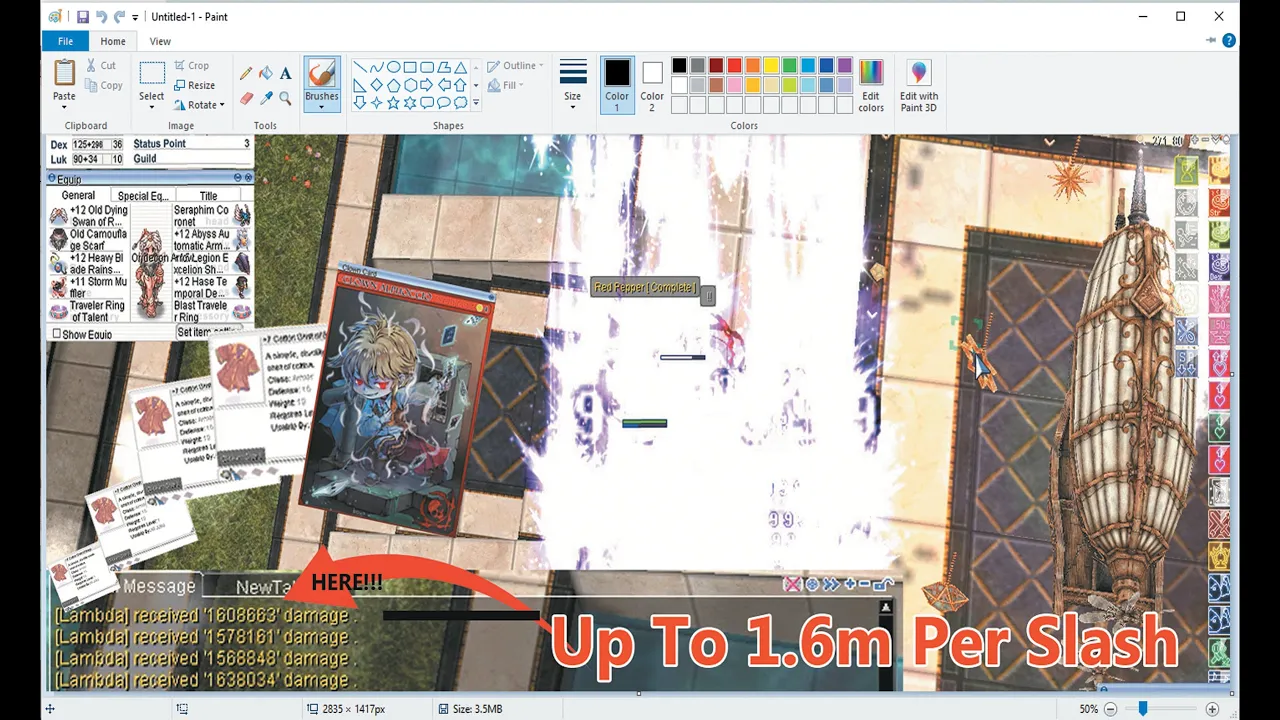Choose the Curve shape

[376, 67]
